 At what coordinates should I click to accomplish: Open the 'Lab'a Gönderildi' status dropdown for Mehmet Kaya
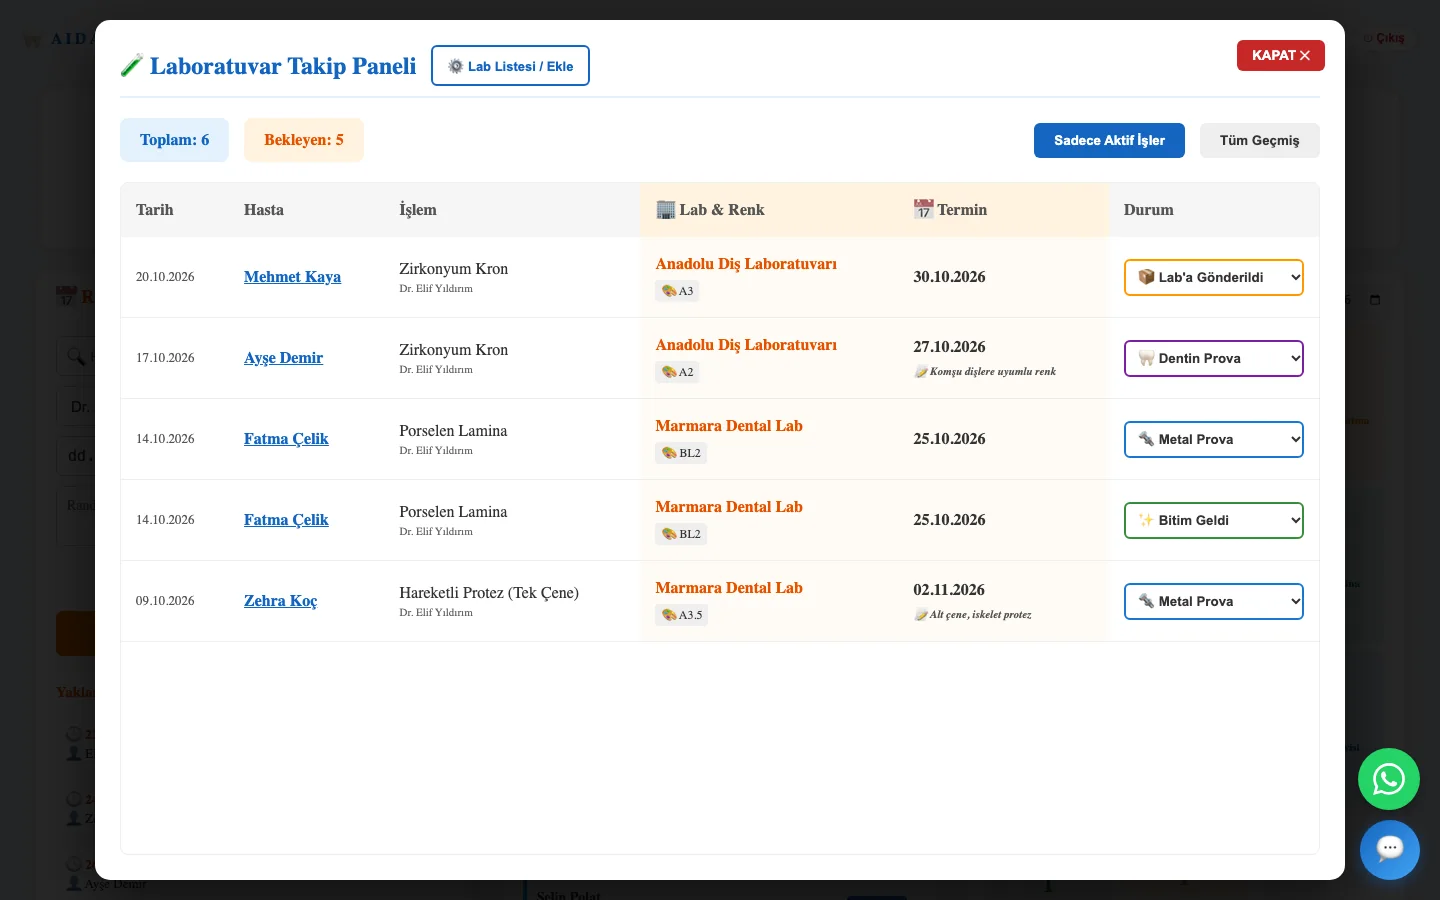click(x=1214, y=277)
